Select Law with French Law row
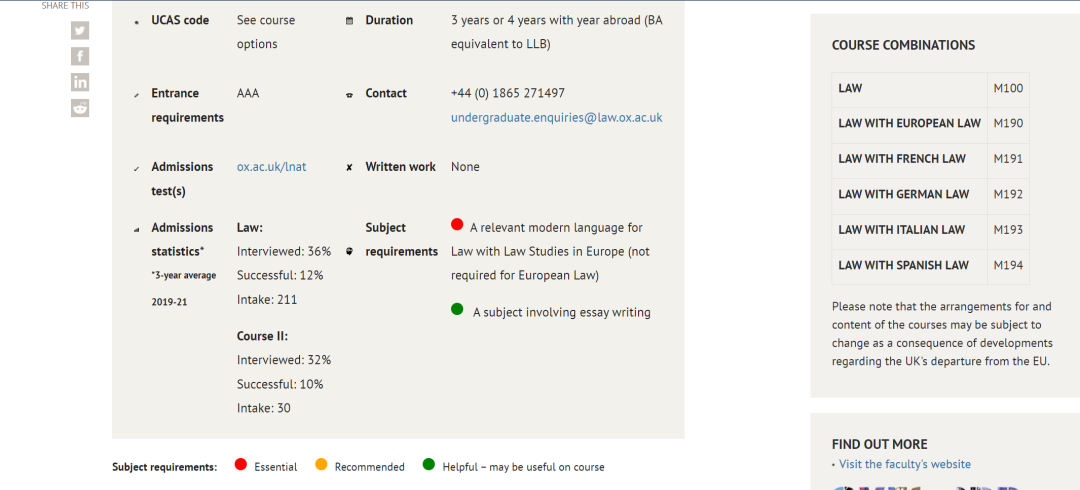The image size is (1080, 490). pos(931,160)
